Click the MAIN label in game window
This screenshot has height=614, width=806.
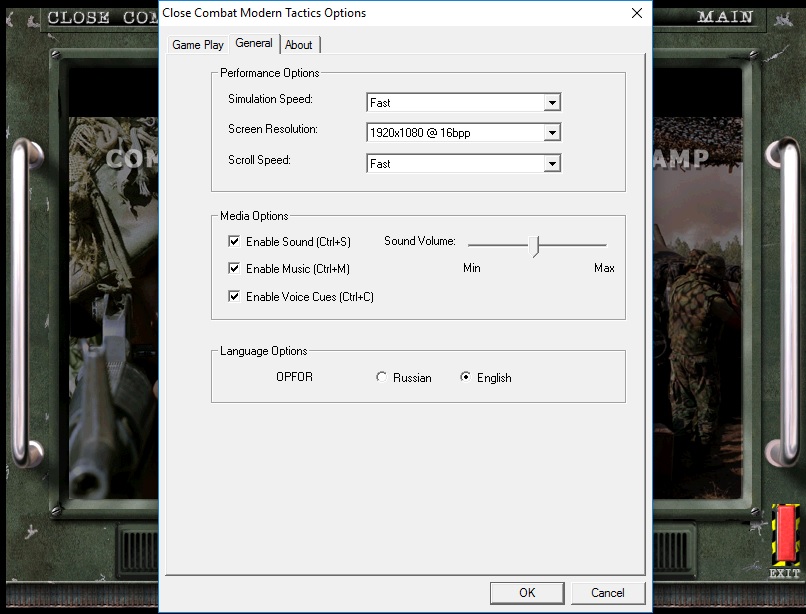pos(725,17)
